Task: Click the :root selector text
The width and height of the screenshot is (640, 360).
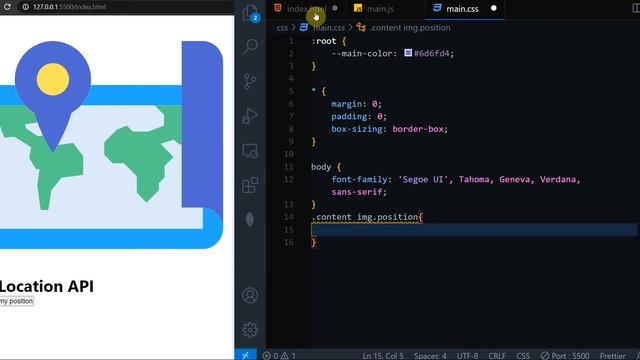Action: (324, 41)
